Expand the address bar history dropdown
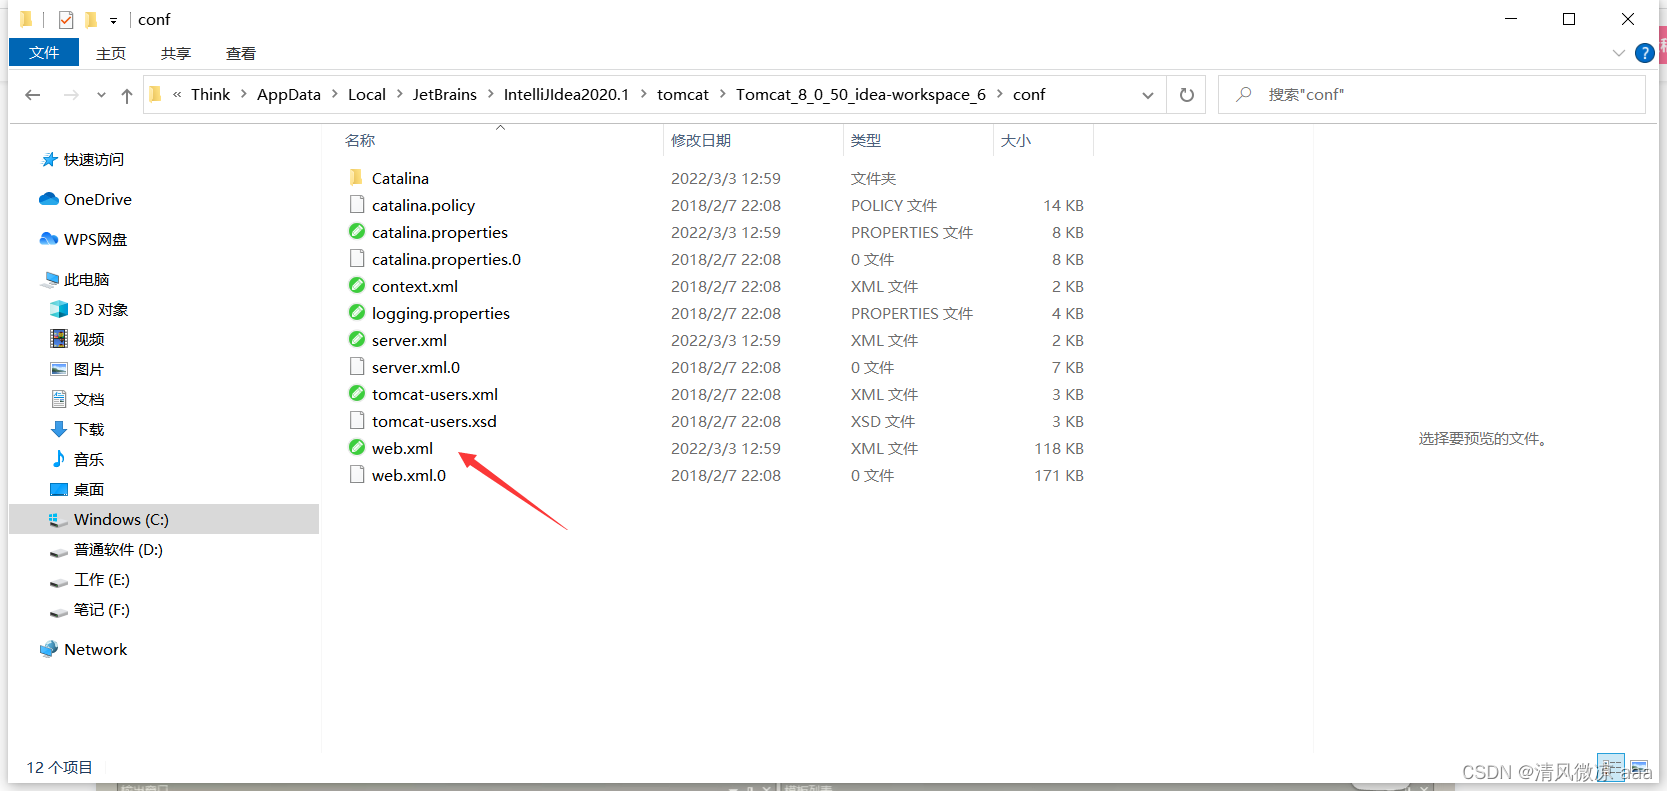Screen dimensions: 1667x791 [1148, 95]
